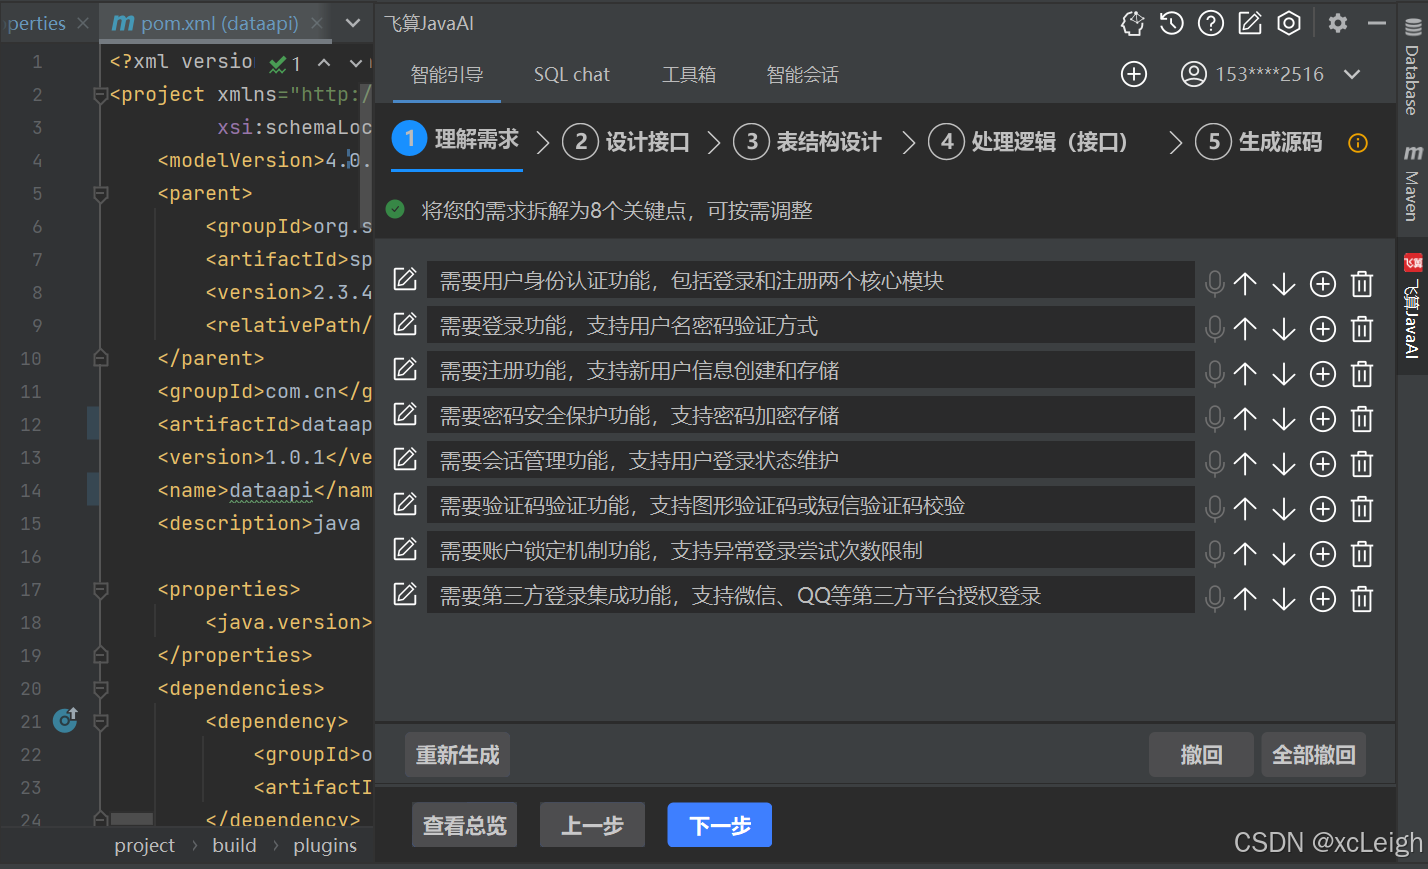
Task: Expand the account 153****2516 dropdown arrow
Action: pos(1352,74)
